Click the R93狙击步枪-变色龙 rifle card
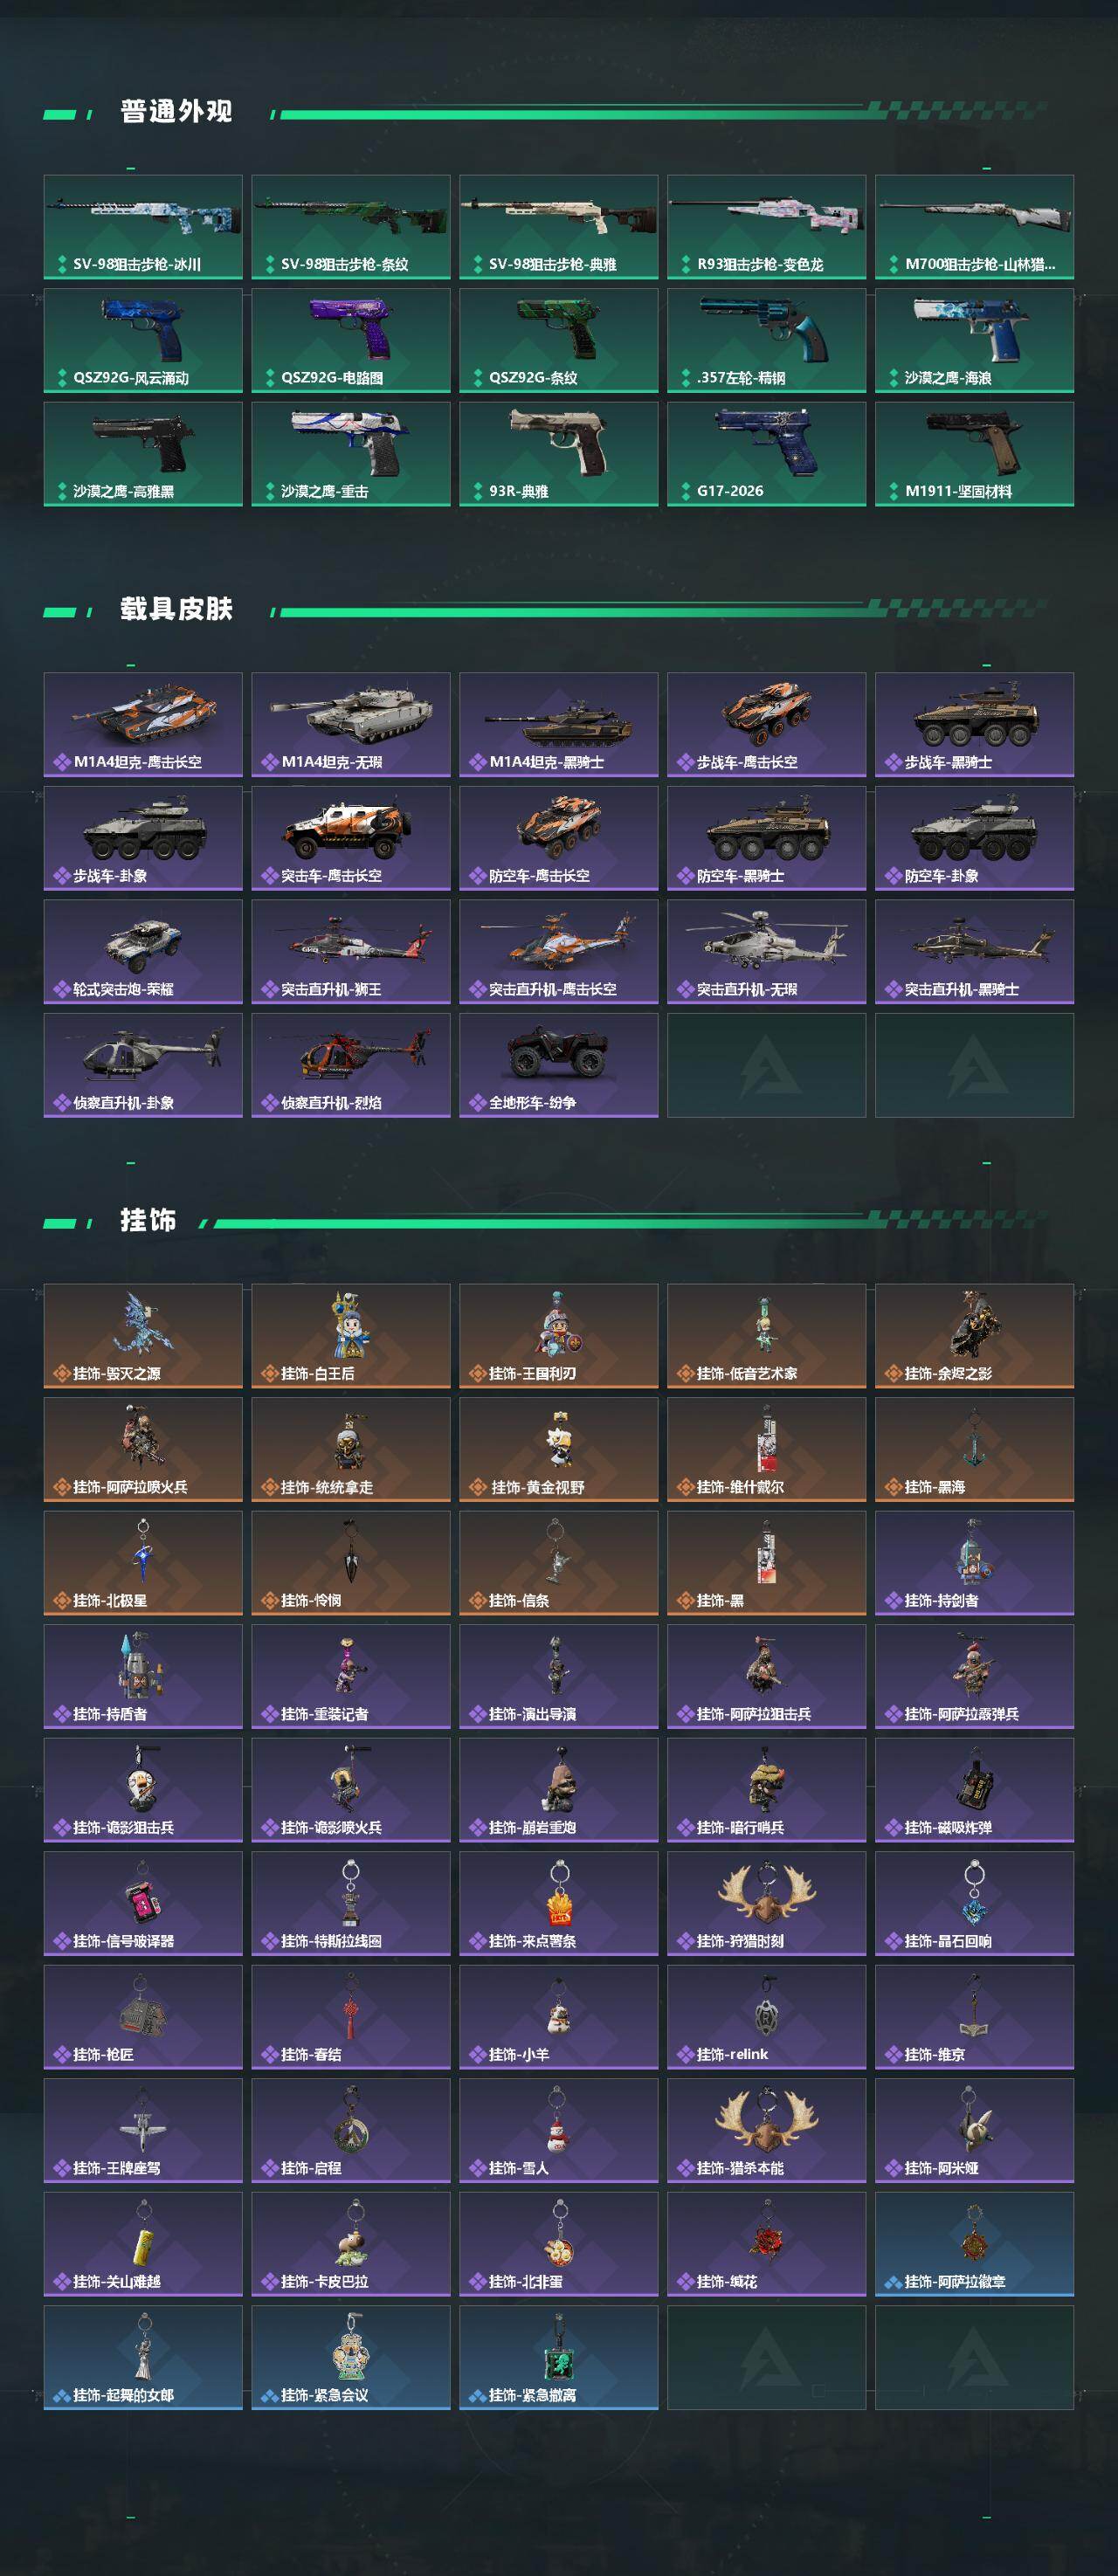Screen dimensions: 1118x2576 coord(766,227)
